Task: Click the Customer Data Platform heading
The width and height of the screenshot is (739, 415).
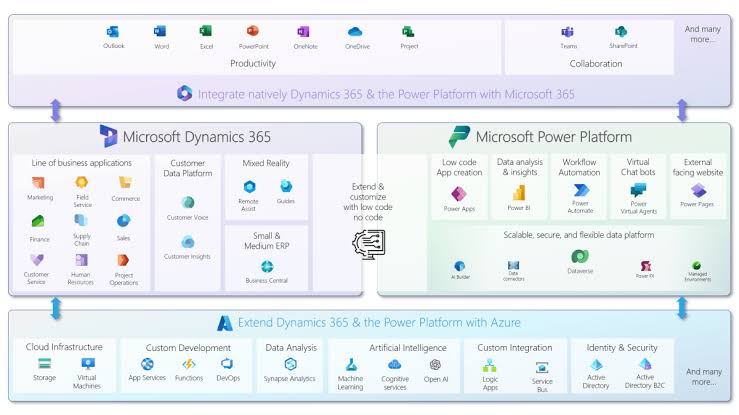Action: 188,168
